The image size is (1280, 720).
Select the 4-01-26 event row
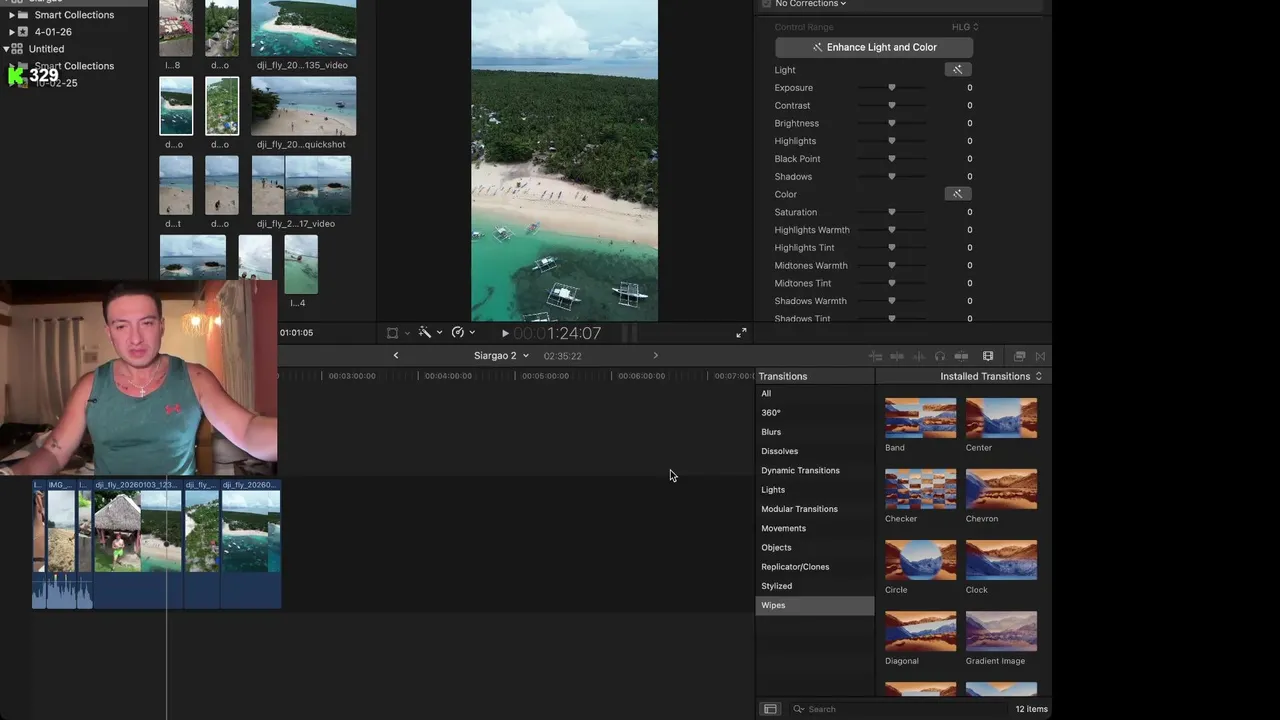point(74,32)
